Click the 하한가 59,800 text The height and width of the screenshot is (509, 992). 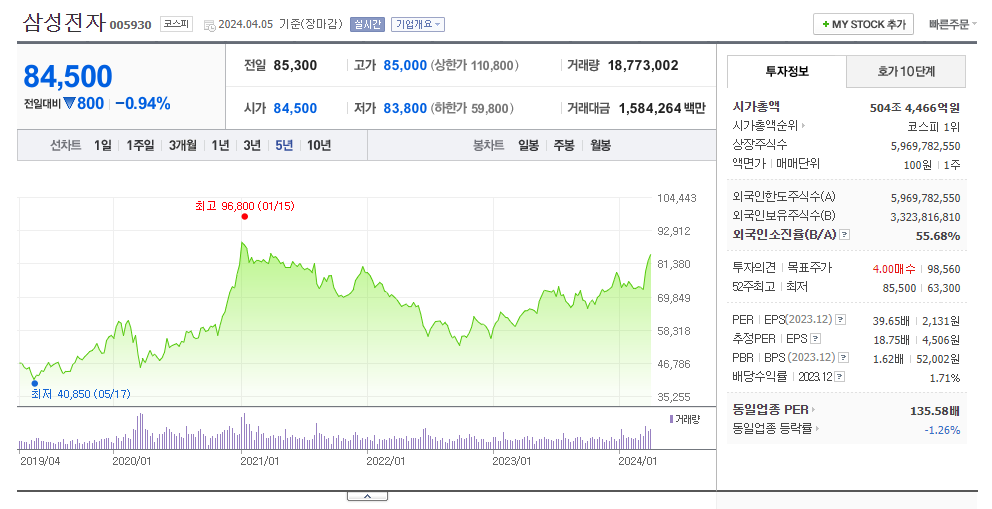[472, 108]
